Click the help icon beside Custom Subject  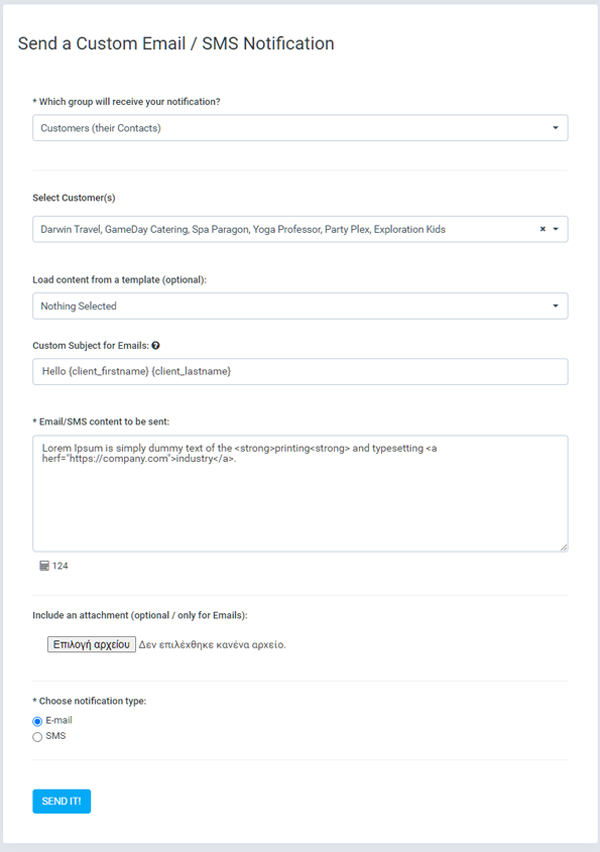tap(155, 346)
